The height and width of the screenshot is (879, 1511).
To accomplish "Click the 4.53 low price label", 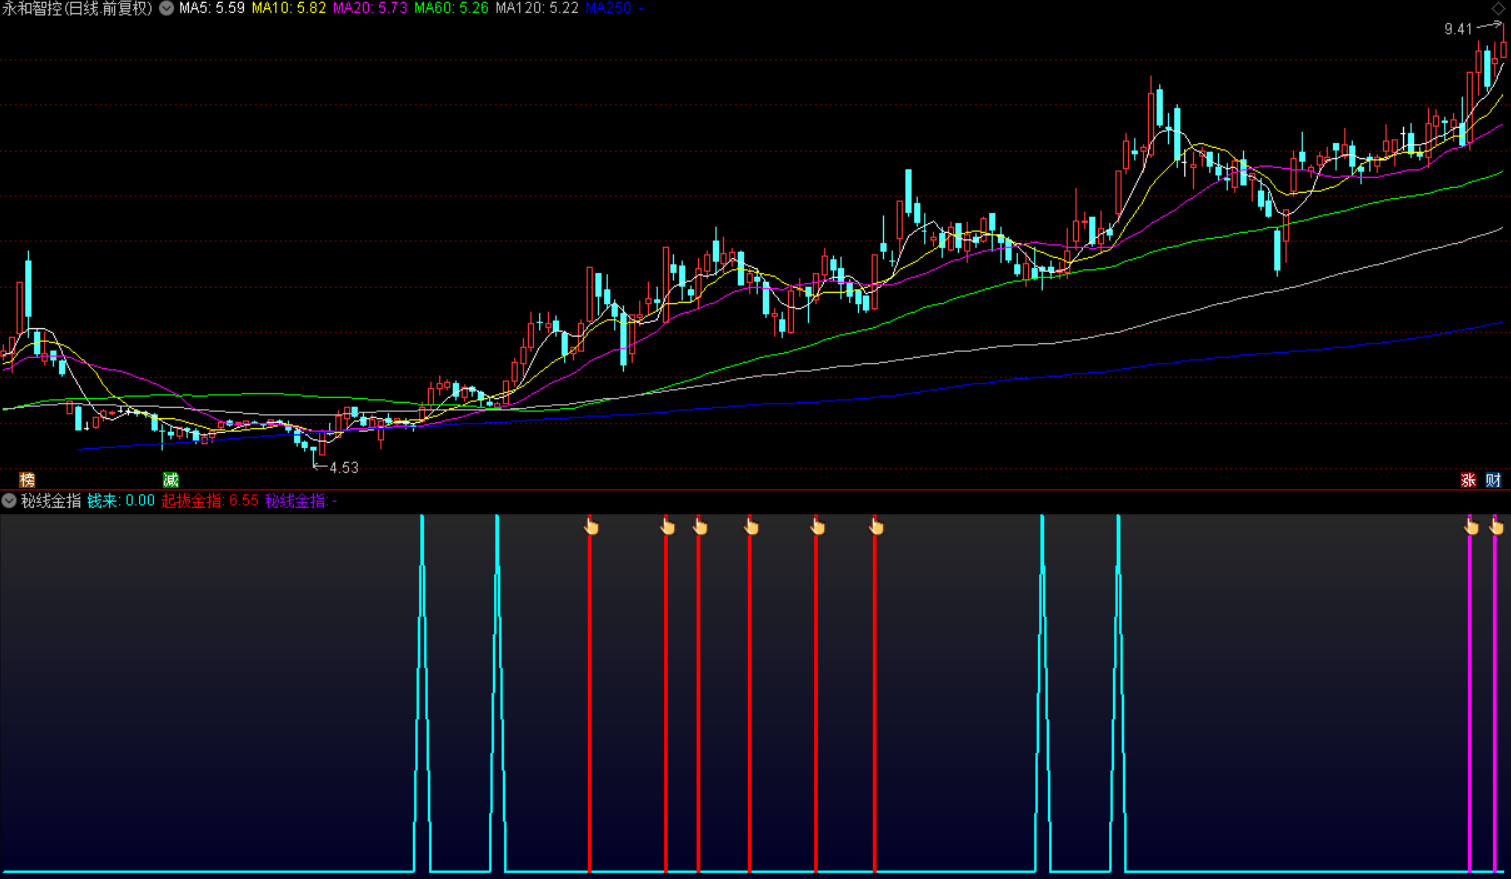I will 344,467.
